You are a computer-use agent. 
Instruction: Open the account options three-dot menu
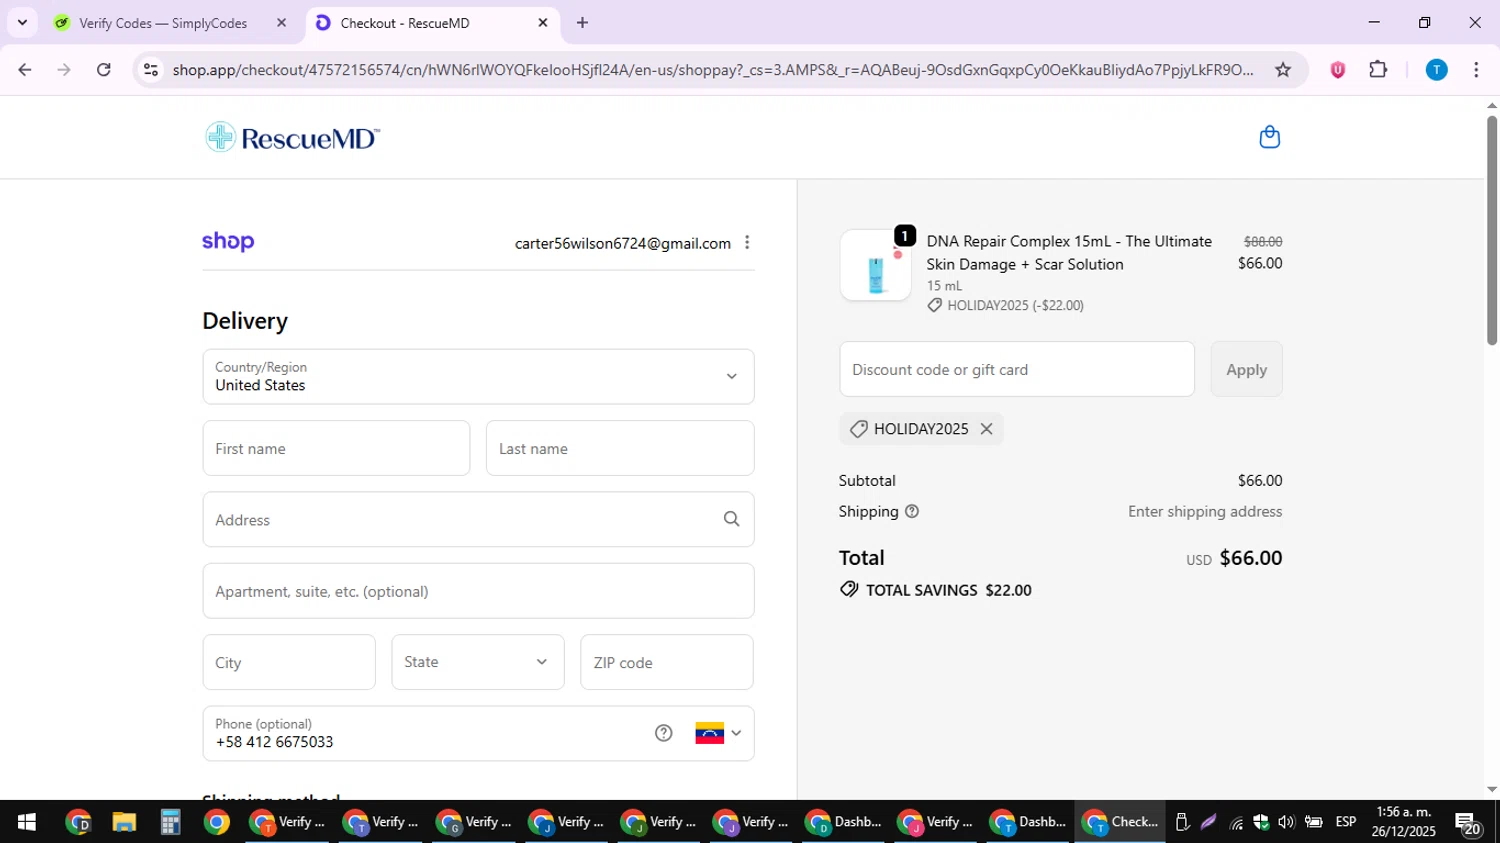point(747,243)
